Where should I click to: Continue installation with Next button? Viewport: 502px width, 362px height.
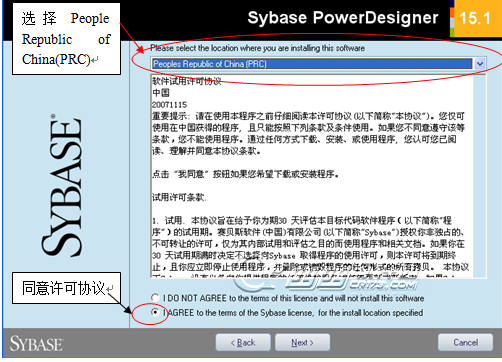pyautogui.click(x=302, y=343)
